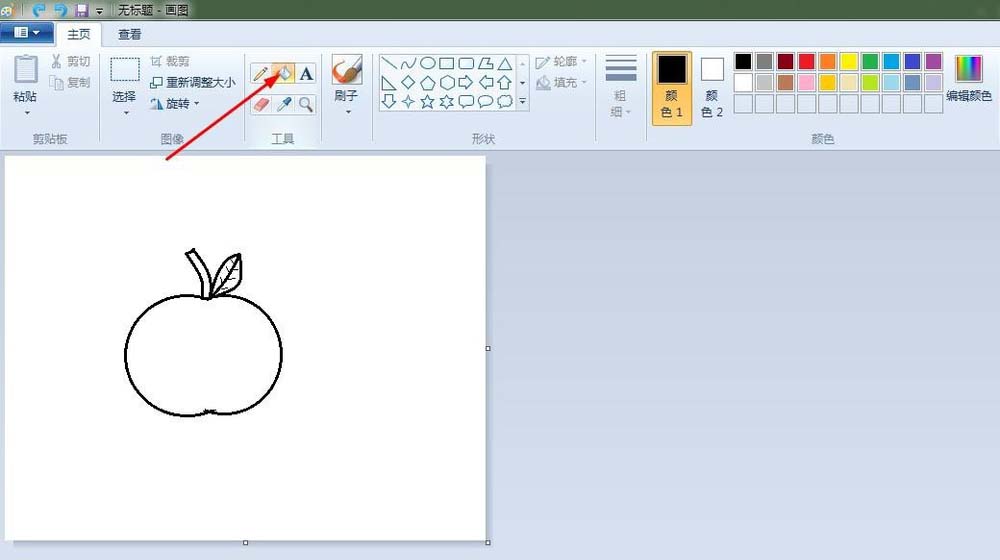
Task: Click the Redo arrow in title bar
Action: (x=61, y=10)
